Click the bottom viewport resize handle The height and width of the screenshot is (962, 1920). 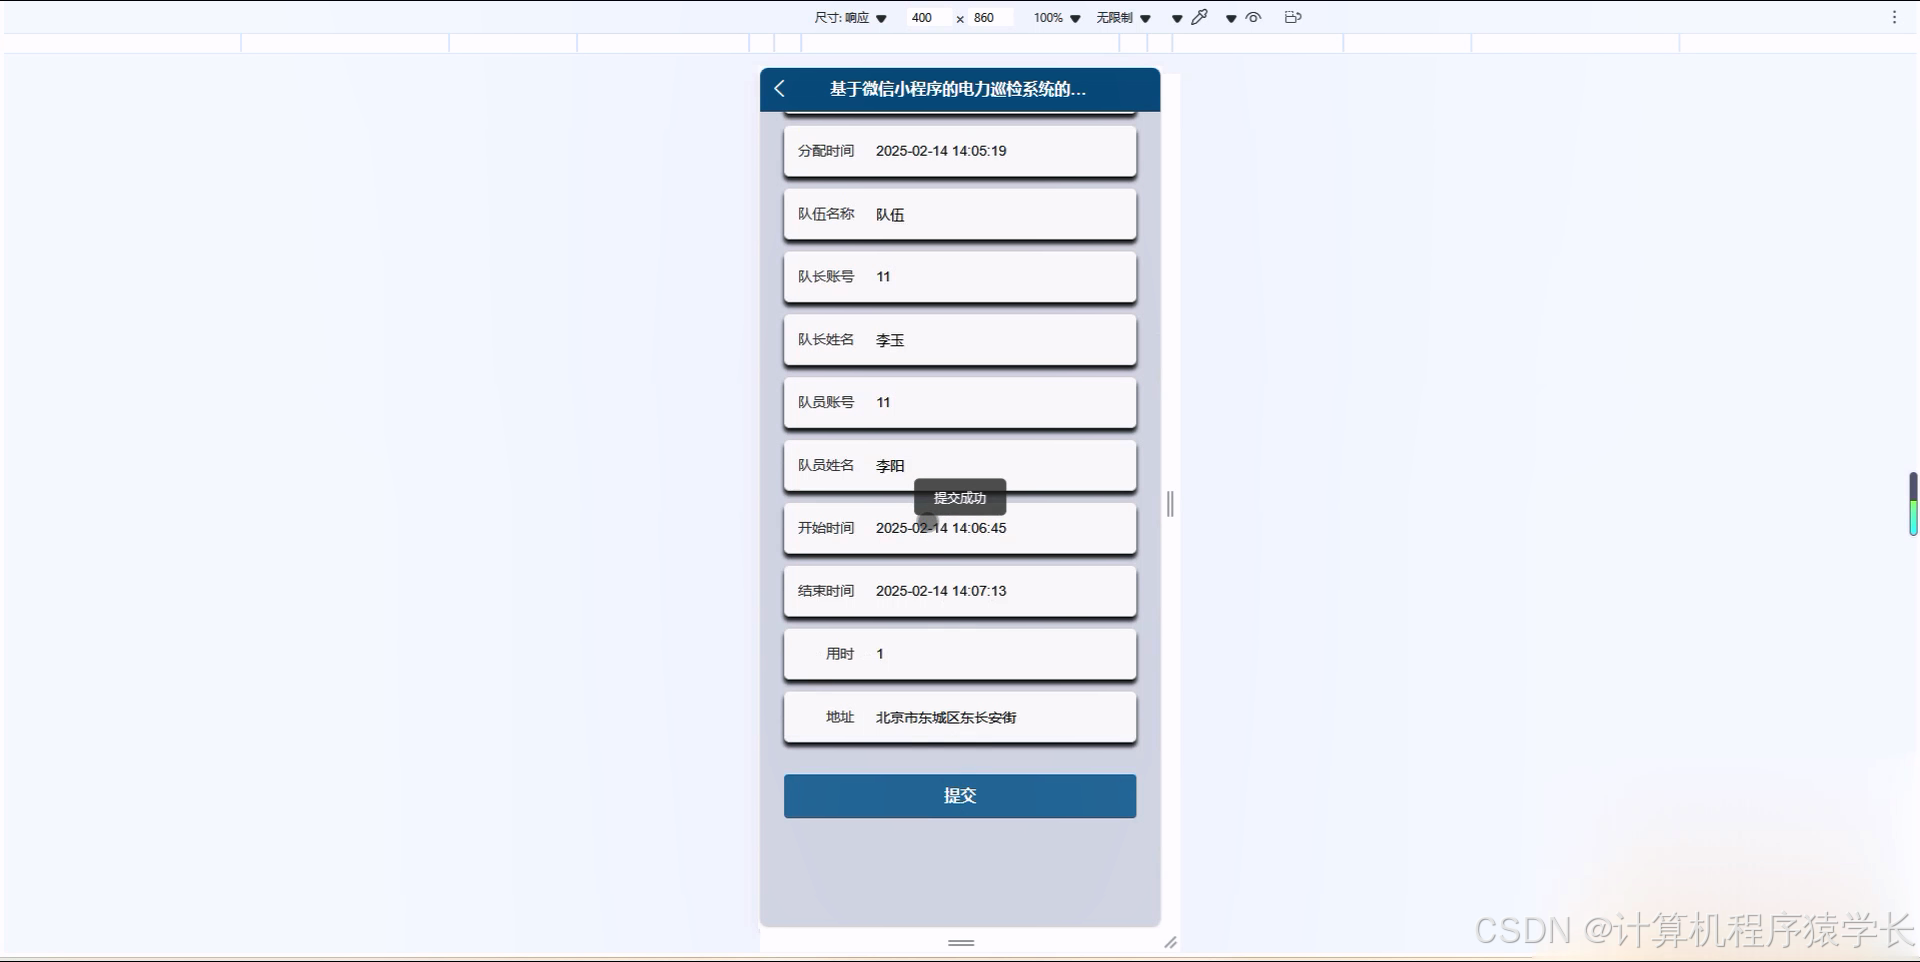click(961, 943)
